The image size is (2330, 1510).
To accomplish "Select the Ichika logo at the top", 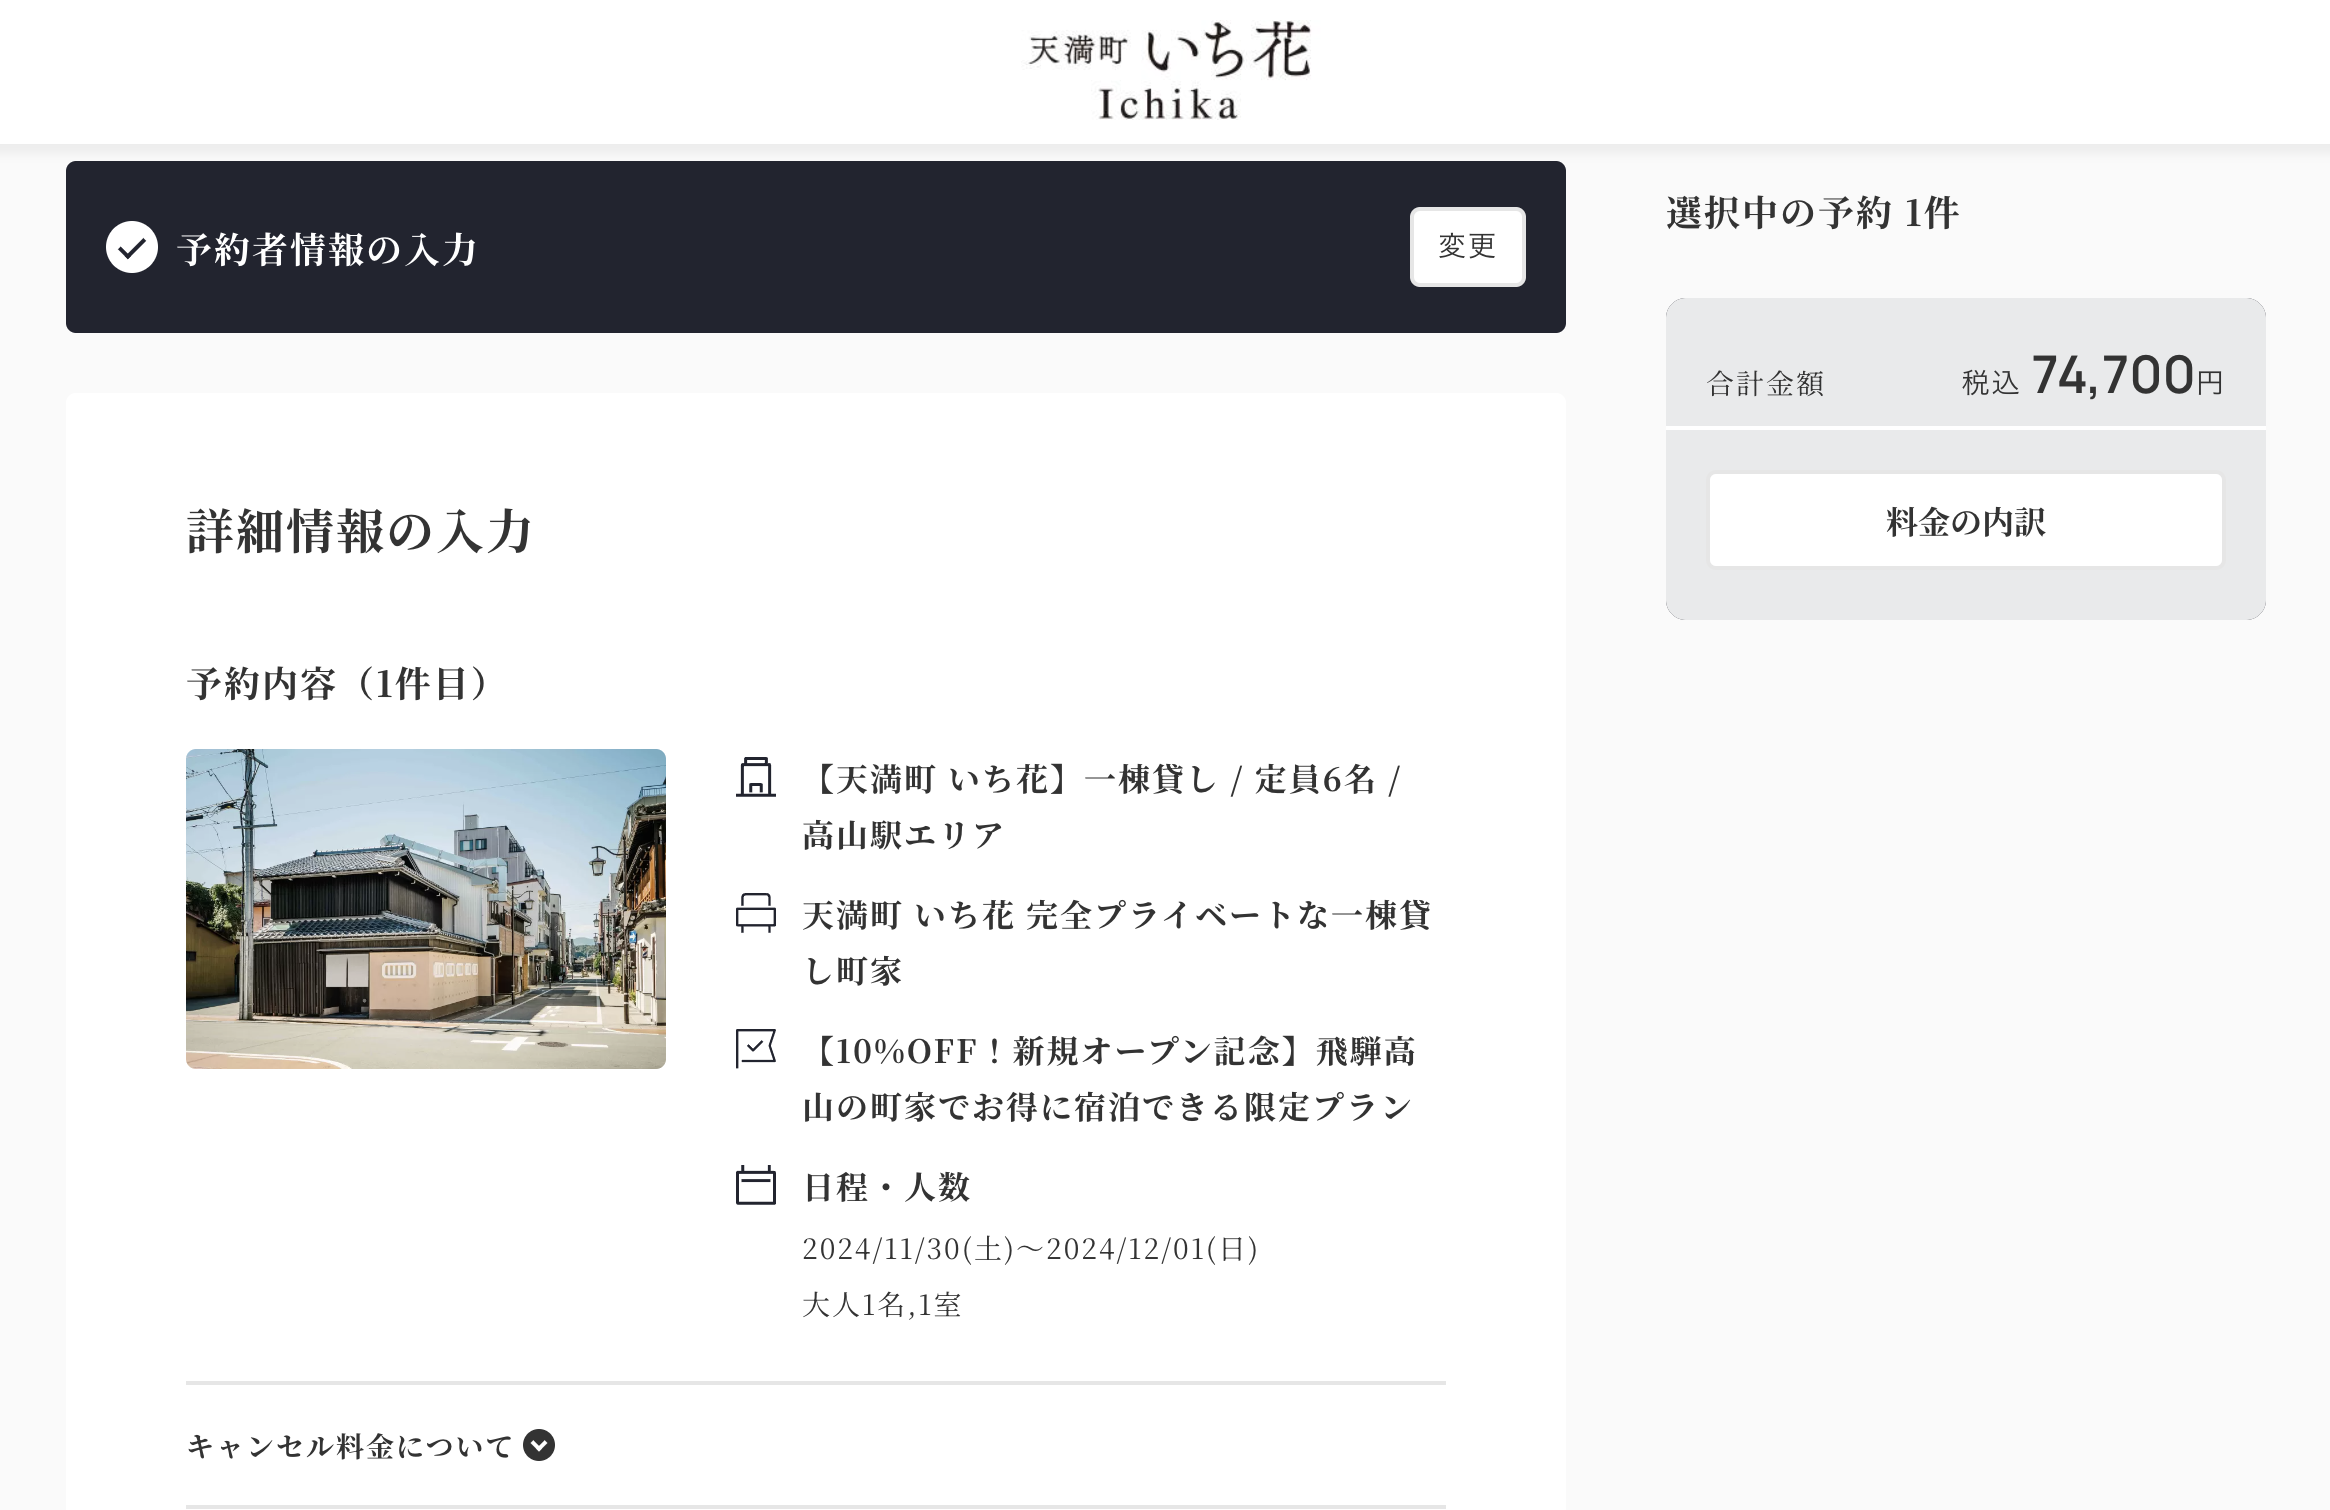I will pyautogui.click(x=1165, y=68).
